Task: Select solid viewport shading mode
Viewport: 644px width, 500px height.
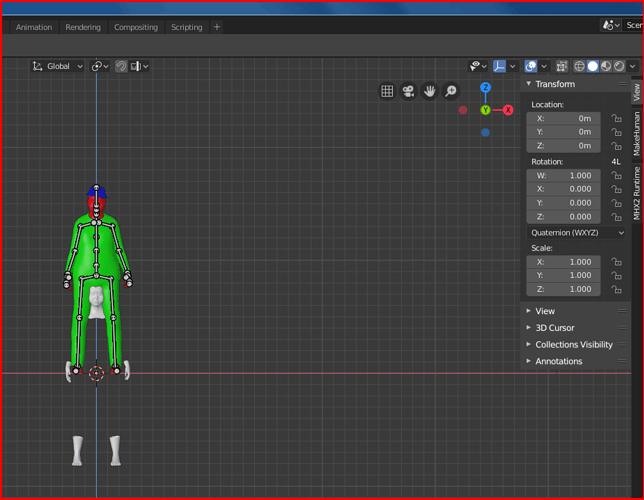Action: [592, 66]
